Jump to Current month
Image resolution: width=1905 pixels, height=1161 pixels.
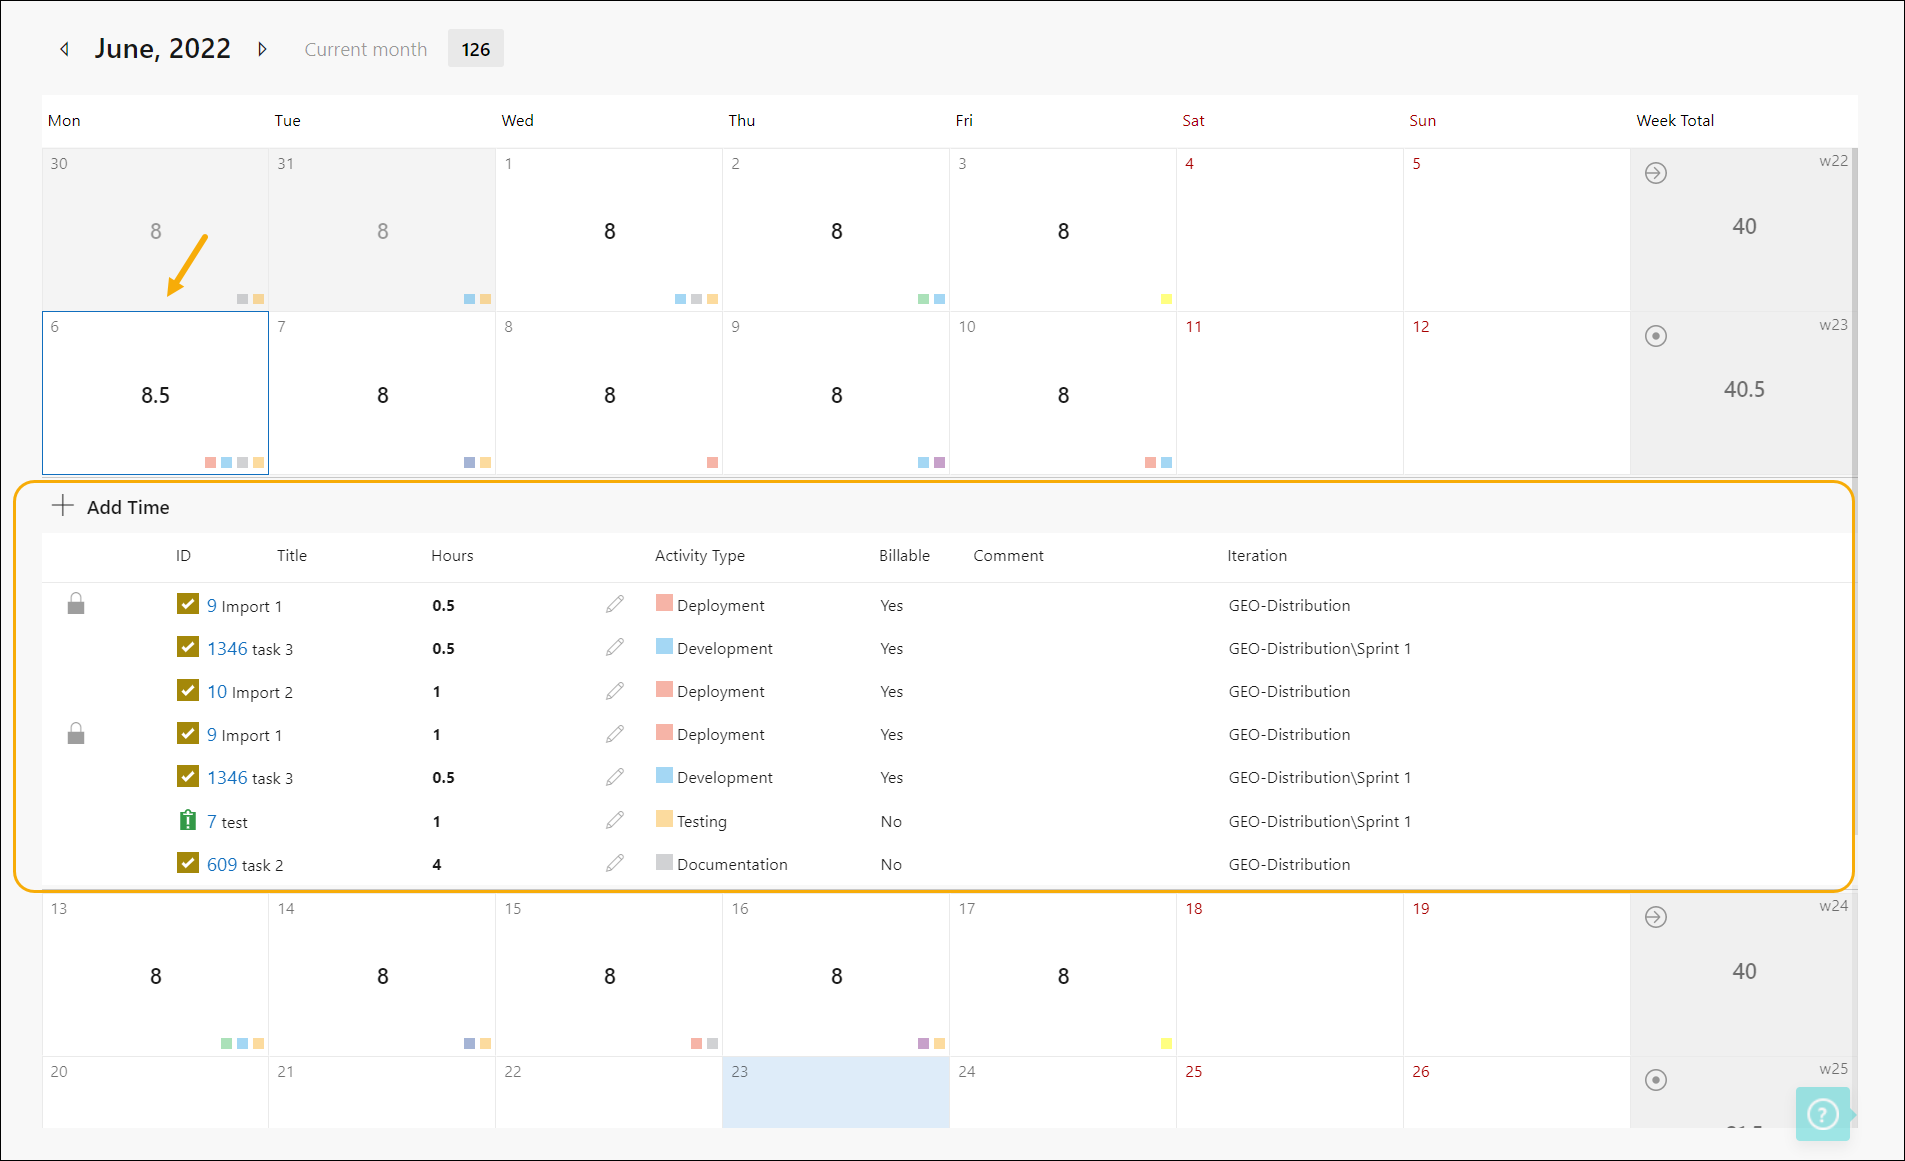[366, 49]
